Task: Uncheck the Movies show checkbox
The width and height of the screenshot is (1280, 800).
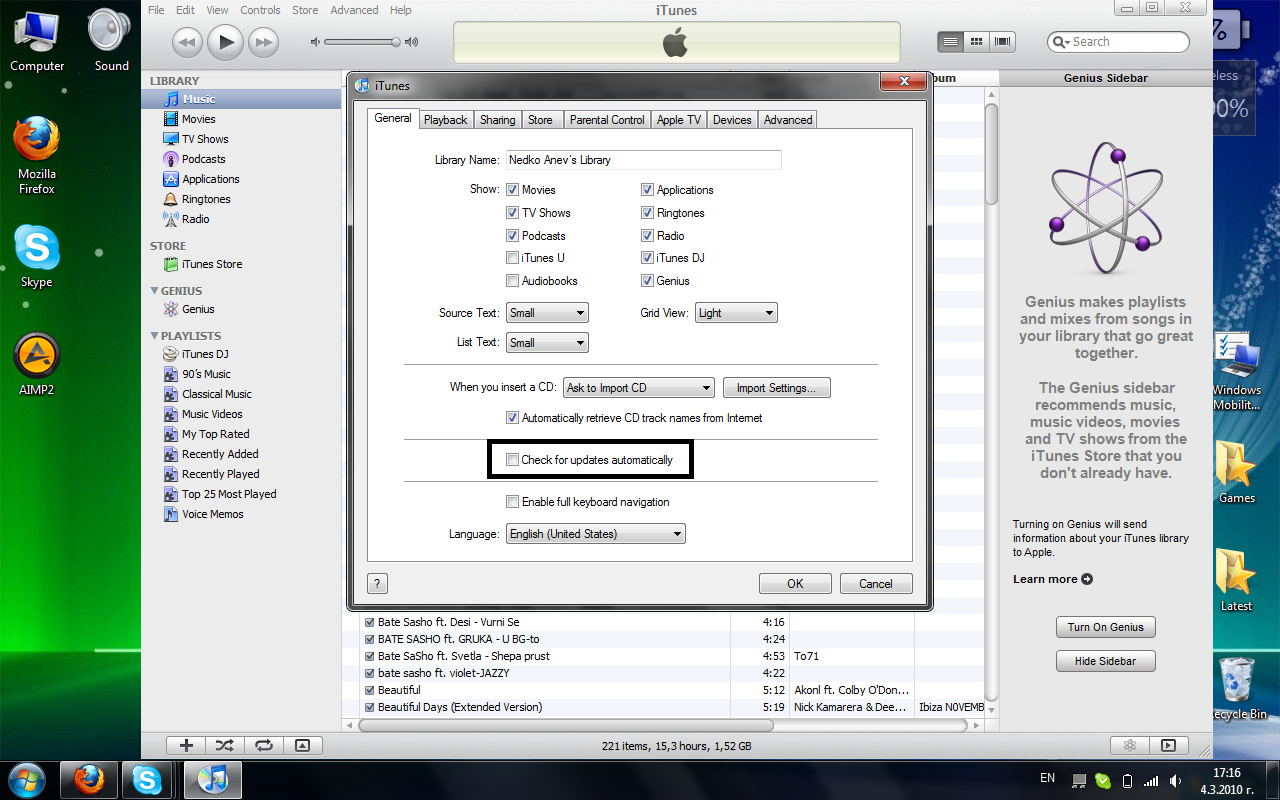Action: point(513,190)
